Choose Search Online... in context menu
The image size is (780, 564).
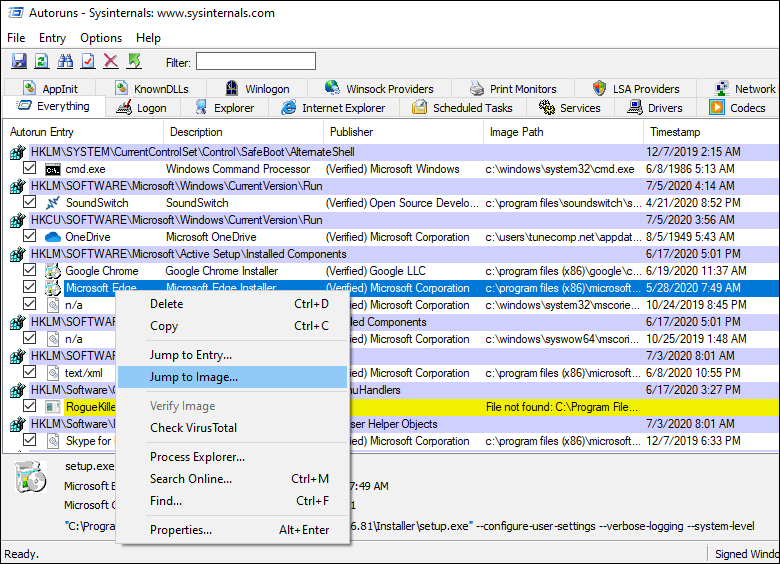pos(233,478)
